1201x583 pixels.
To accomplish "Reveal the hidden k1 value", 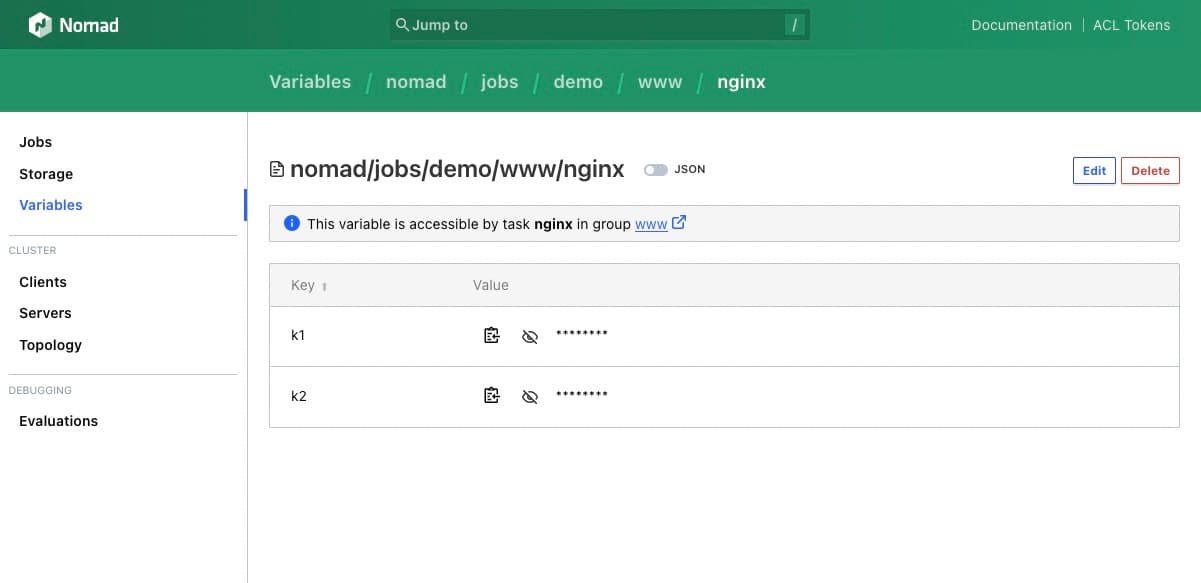I will click(530, 336).
